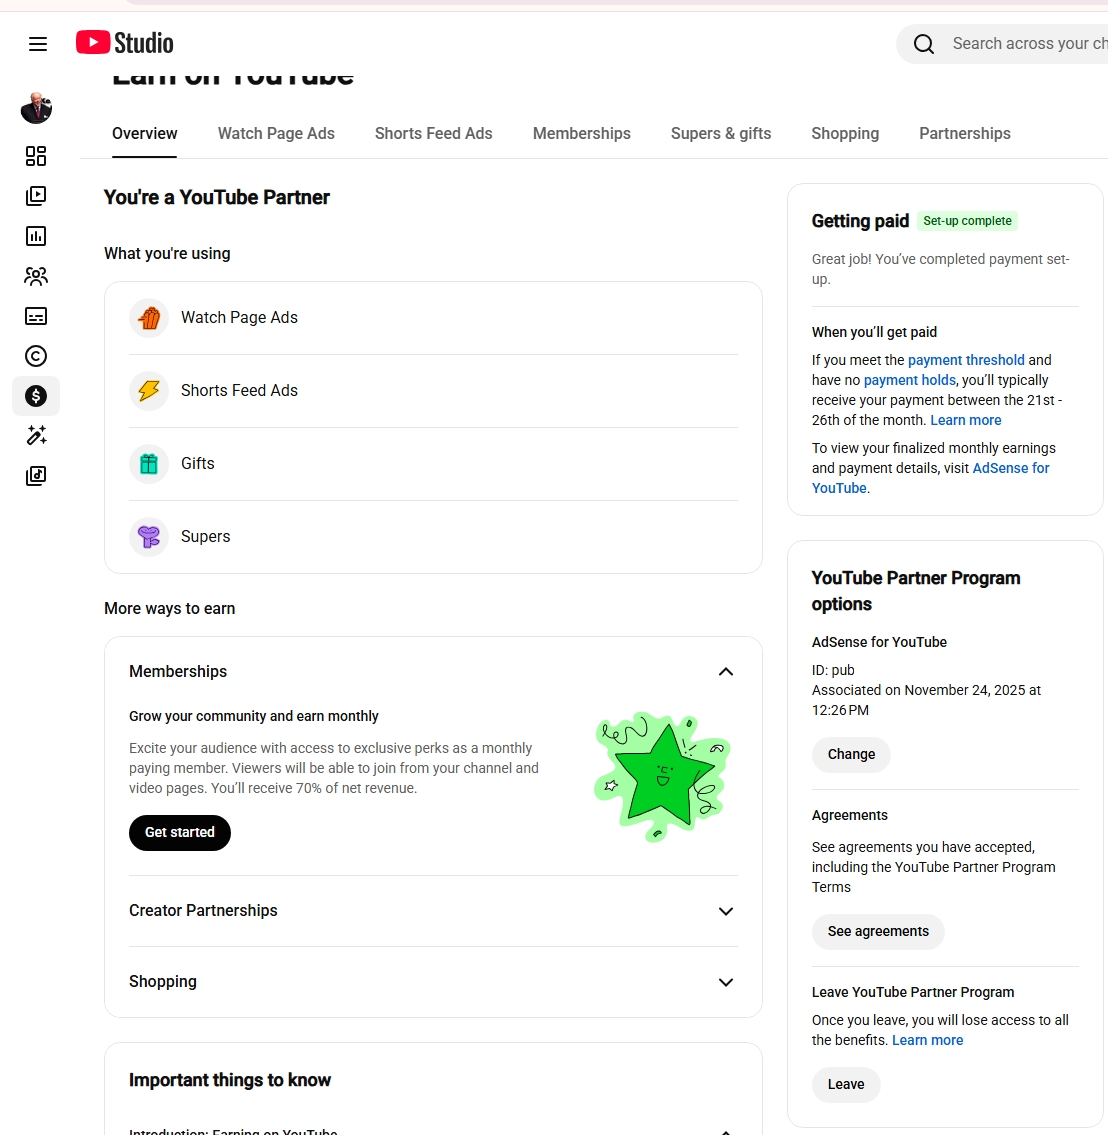Click the Supers purple icon

(x=149, y=537)
